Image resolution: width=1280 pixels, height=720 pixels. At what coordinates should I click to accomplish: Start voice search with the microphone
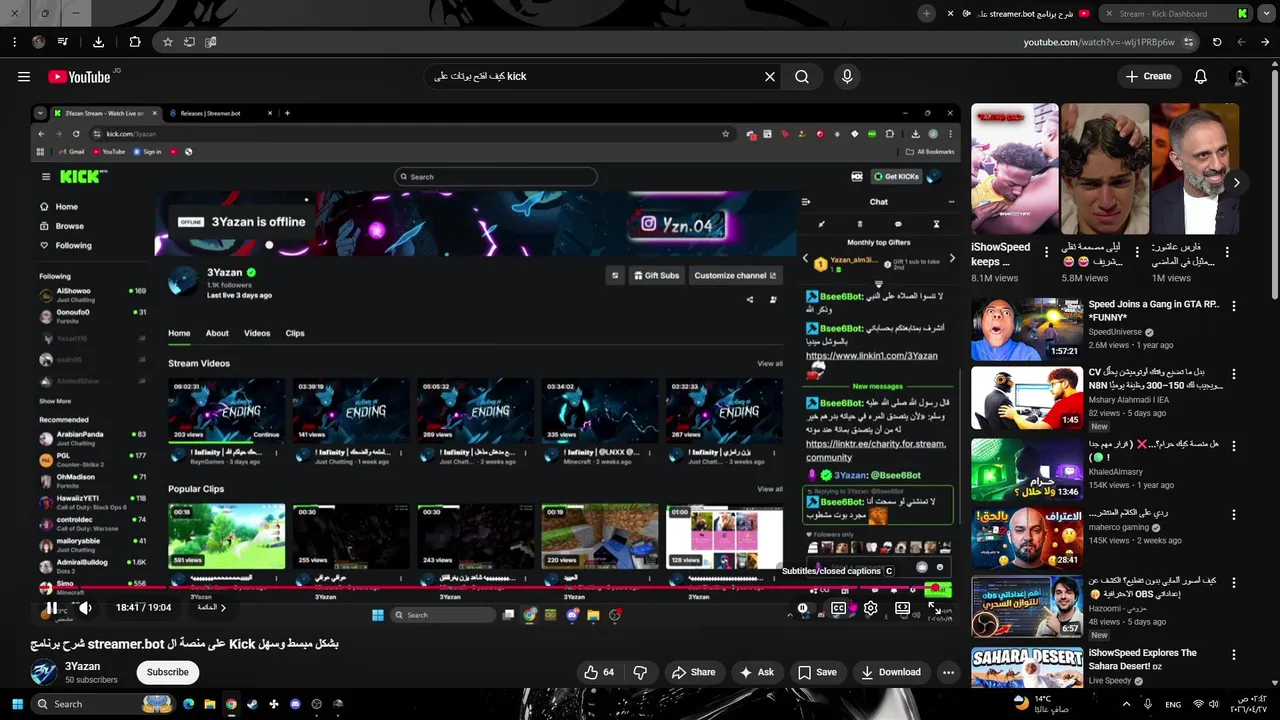coord(847,76)
